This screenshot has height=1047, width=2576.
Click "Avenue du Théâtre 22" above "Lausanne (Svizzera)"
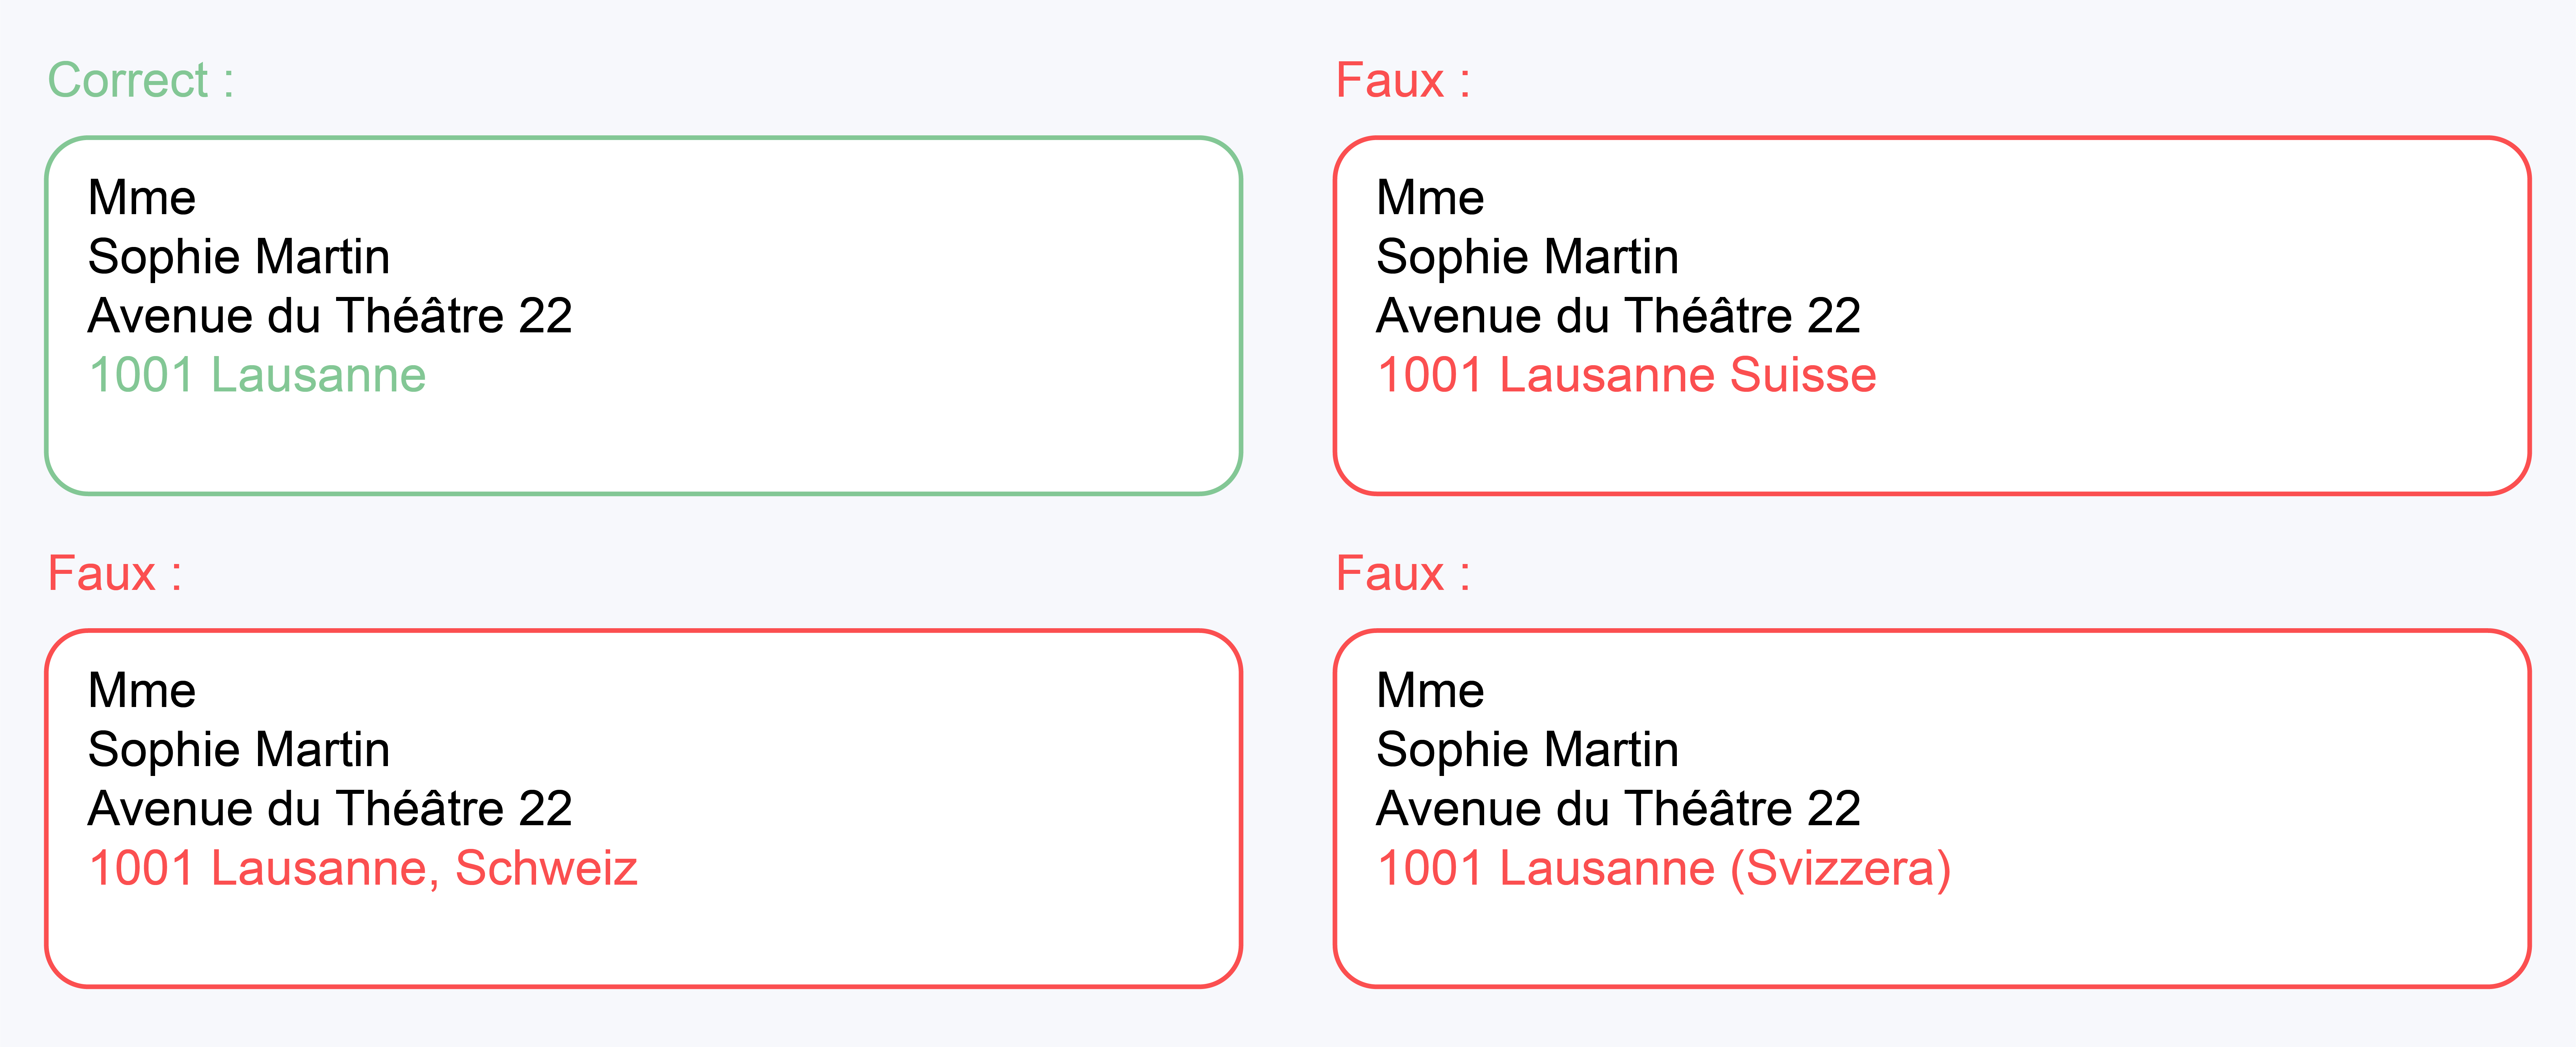[1618, 809]
